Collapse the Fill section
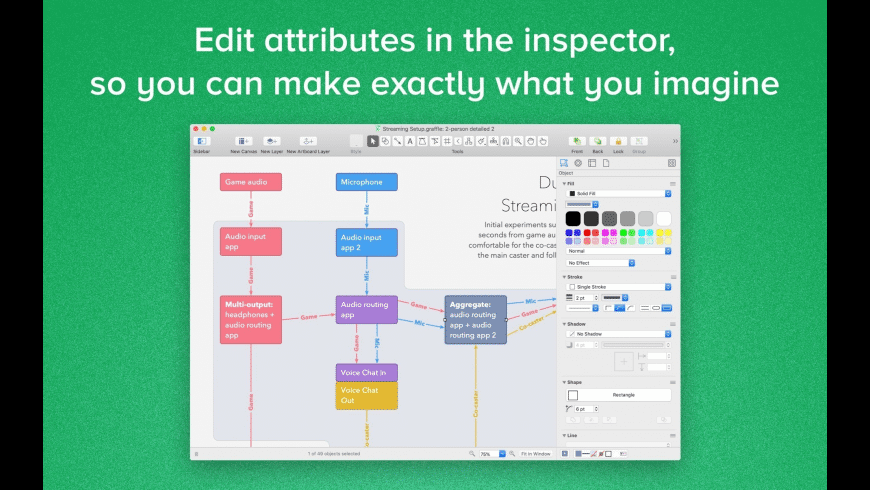This screenshot has width=870, height=490. pyautogui.click(x=564, y=184)
